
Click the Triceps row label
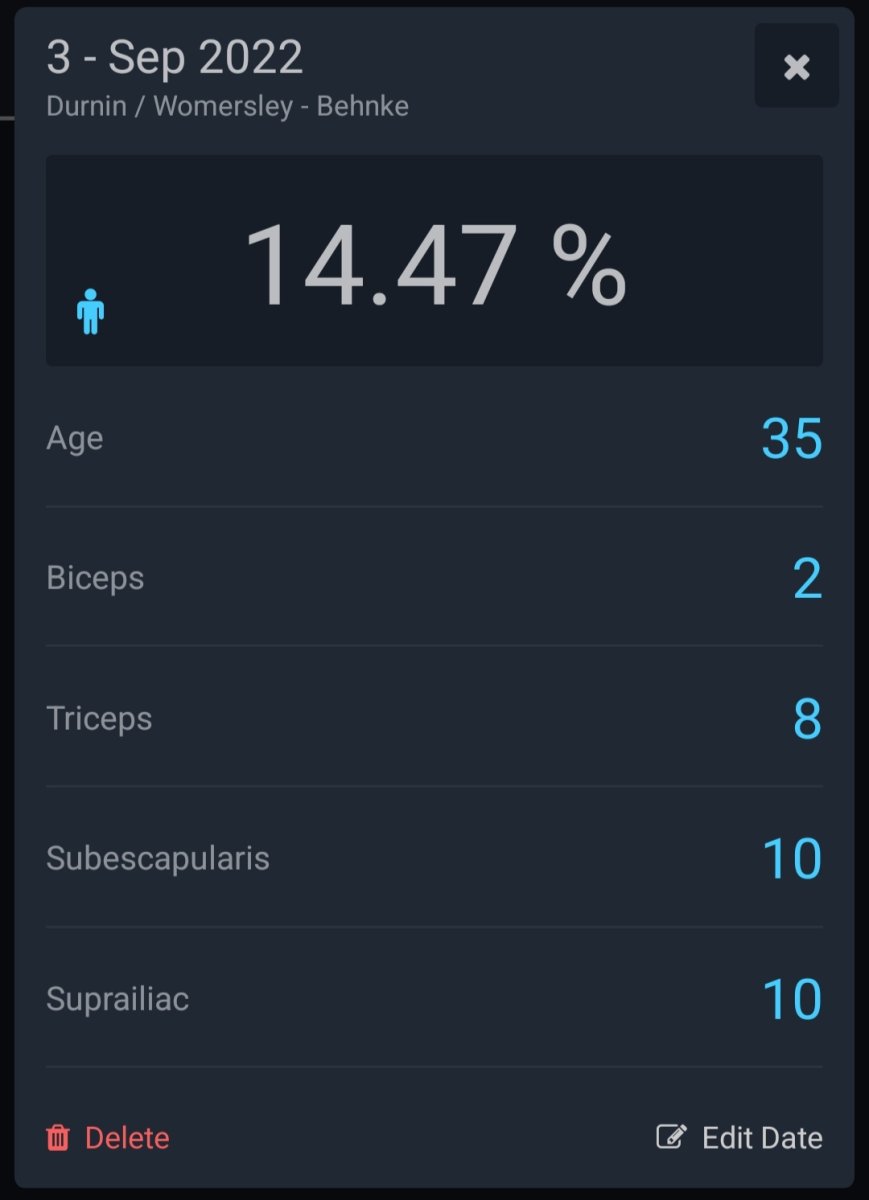pyautogui.click(x=99, y=718)
